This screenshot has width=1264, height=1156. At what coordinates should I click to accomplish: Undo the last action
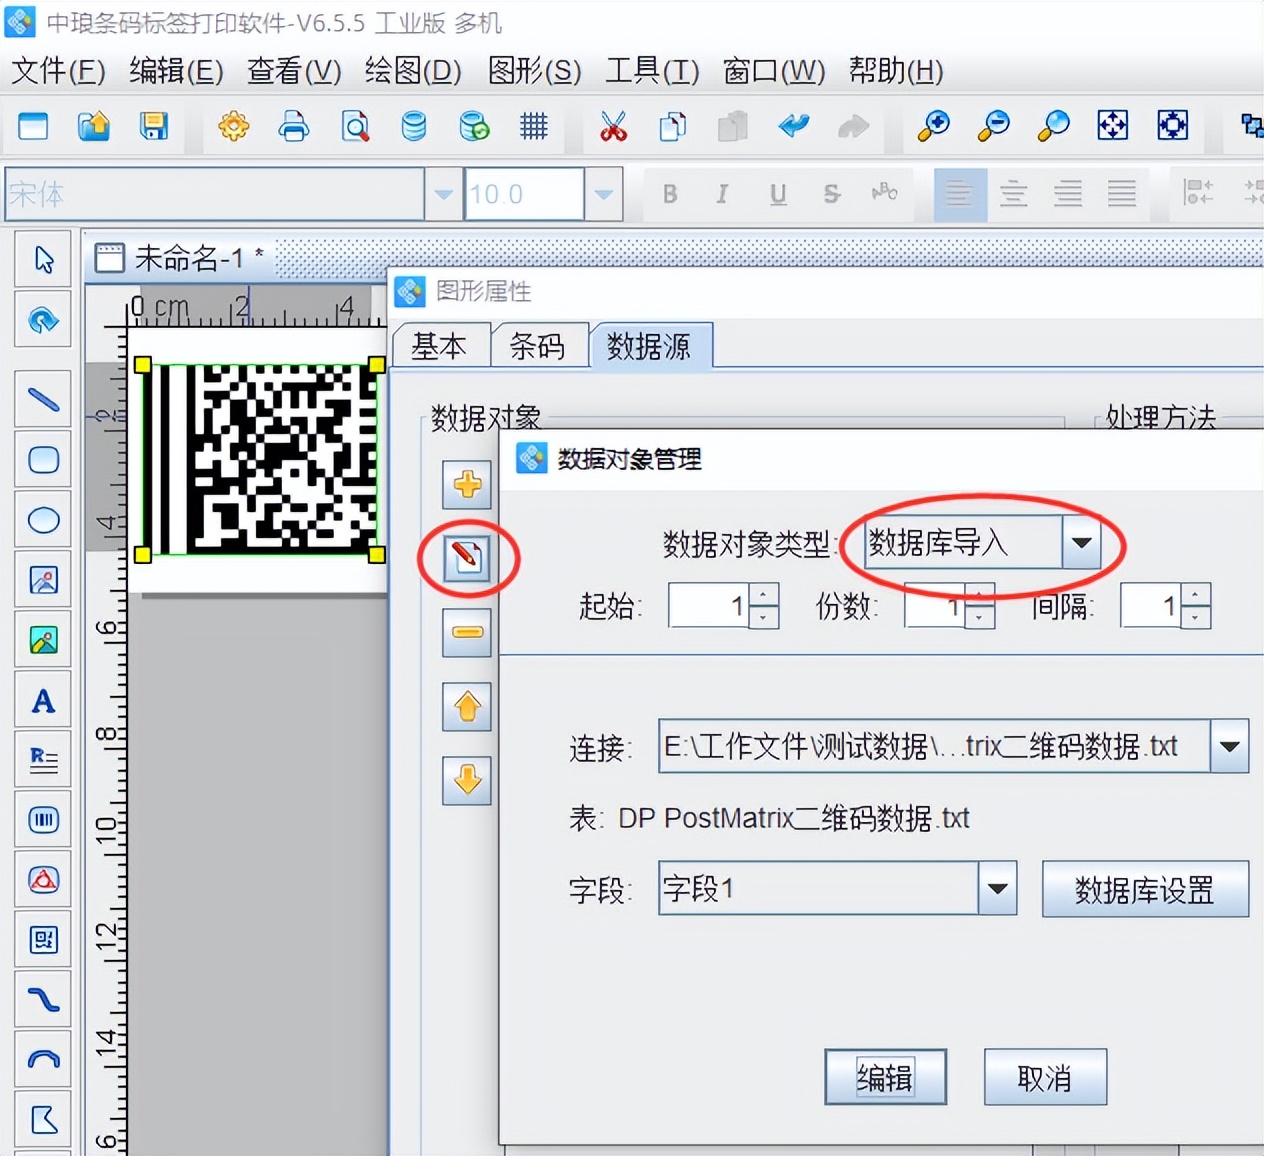pos(794,126)
